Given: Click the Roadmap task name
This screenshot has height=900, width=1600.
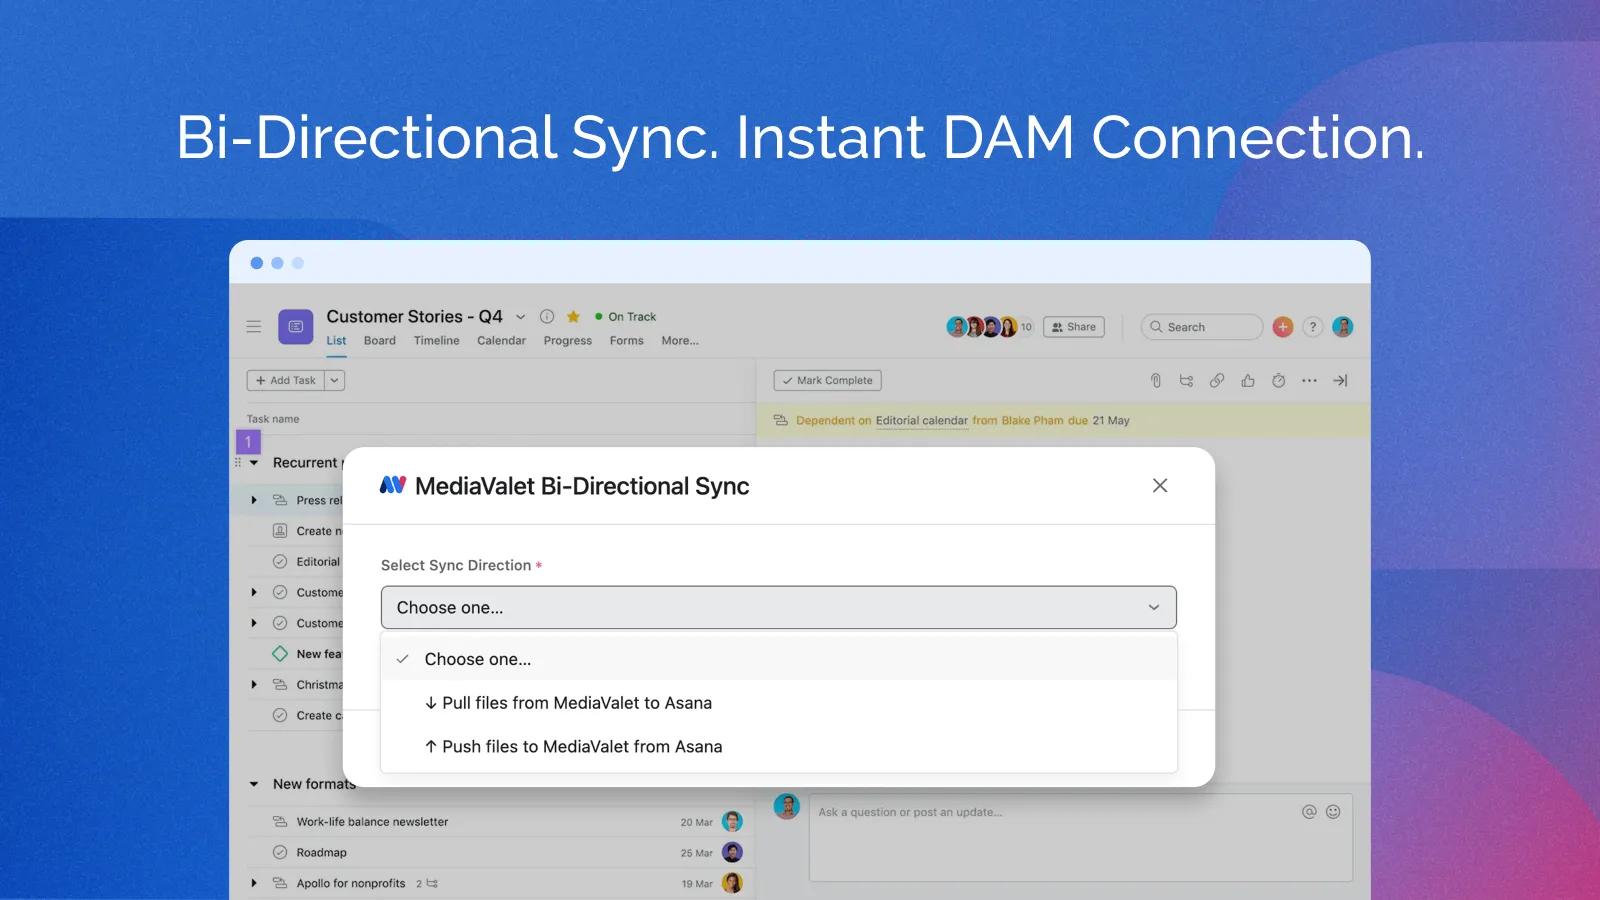Looking at the screenshot, I should click(x=322, y=853).
